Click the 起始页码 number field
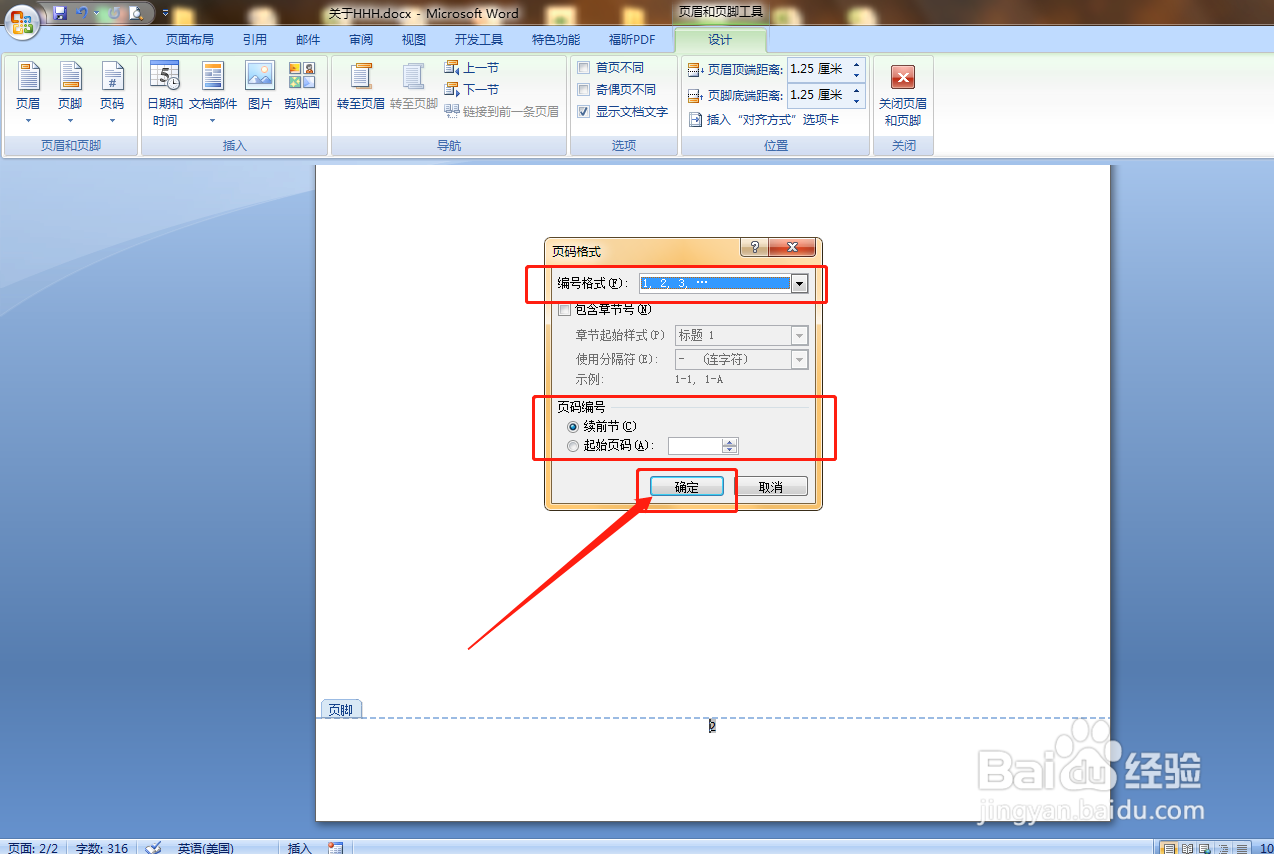 click(695, 446)
